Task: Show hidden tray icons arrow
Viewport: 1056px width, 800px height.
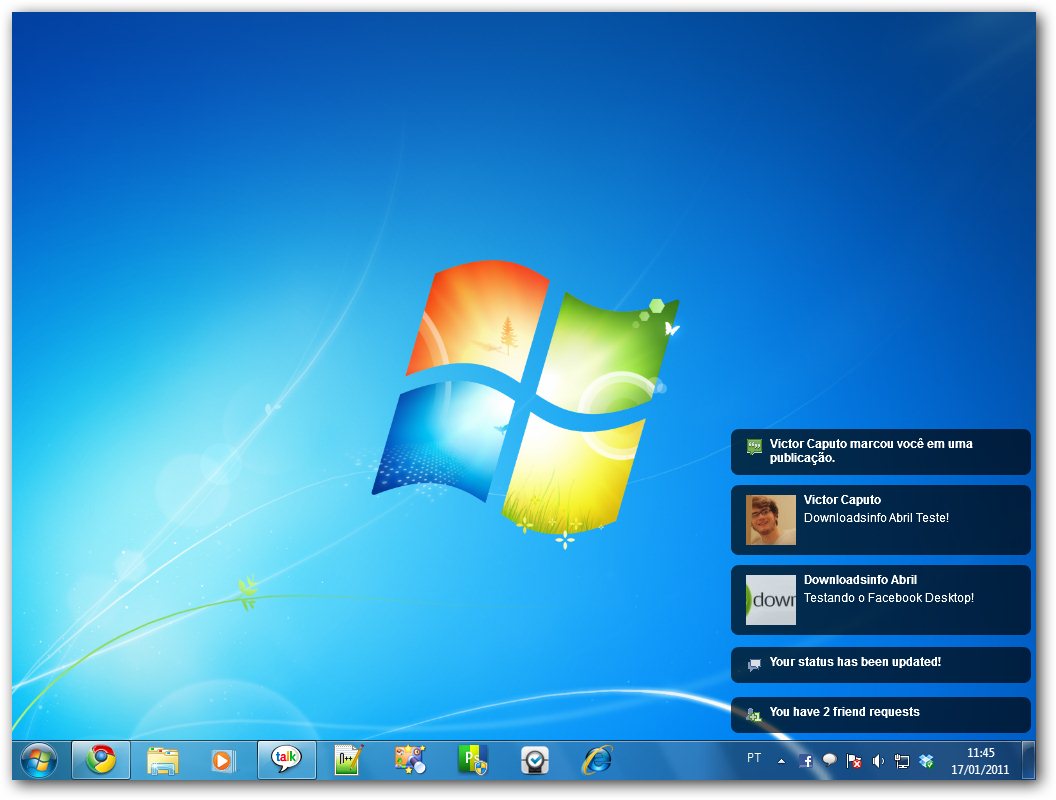Action: (781, 761)
